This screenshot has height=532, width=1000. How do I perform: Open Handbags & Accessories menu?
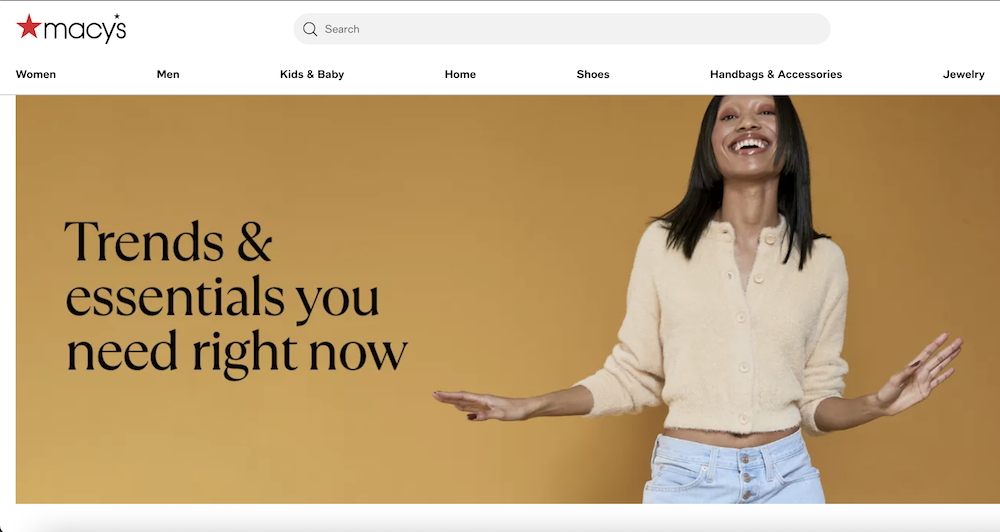pyautogui.click(x=776, y=74)
